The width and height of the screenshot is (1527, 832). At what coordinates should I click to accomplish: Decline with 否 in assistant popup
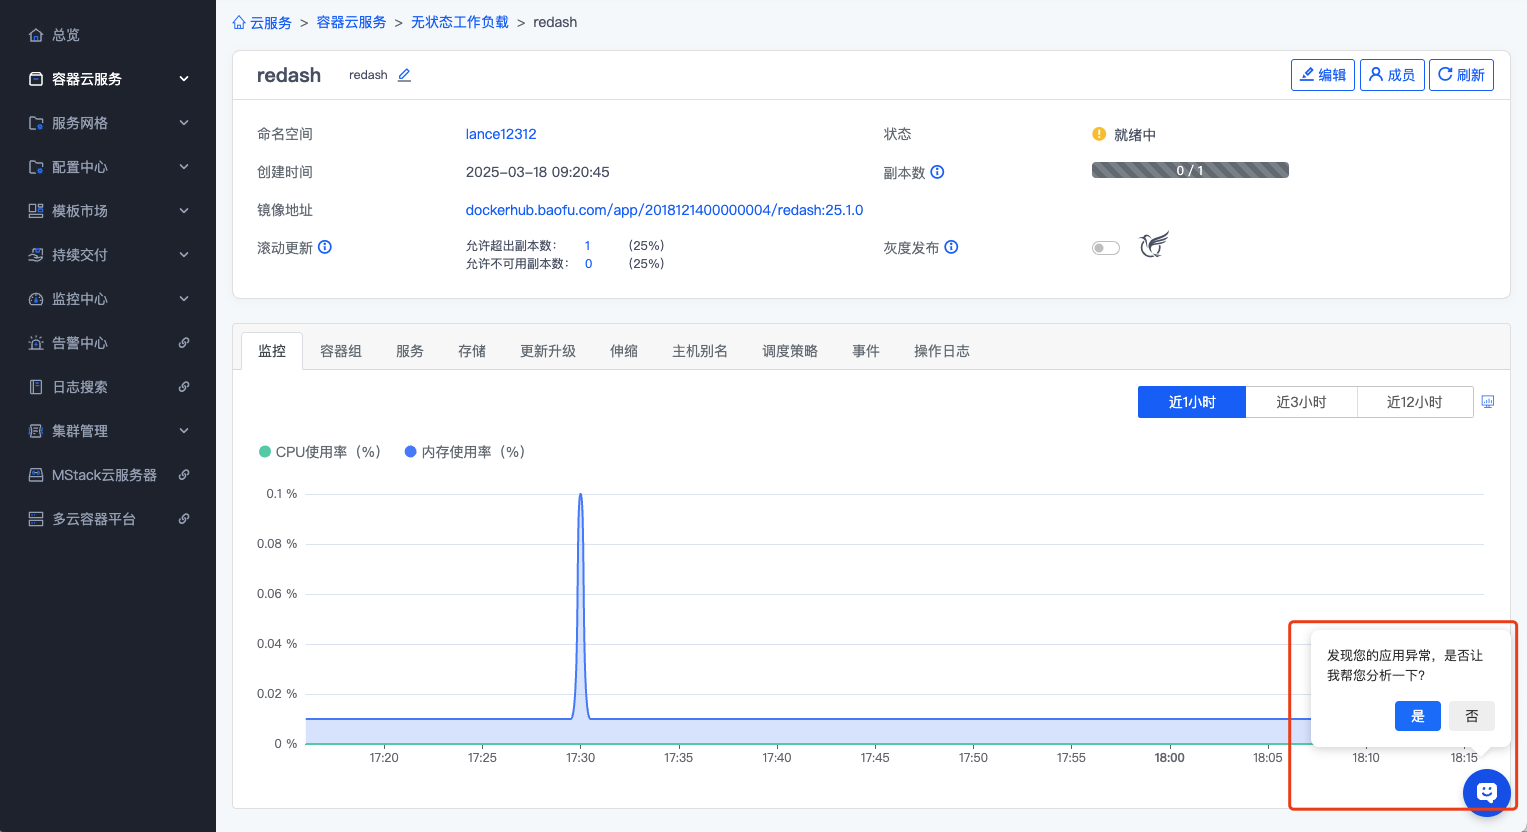(x=1472, y=716)
